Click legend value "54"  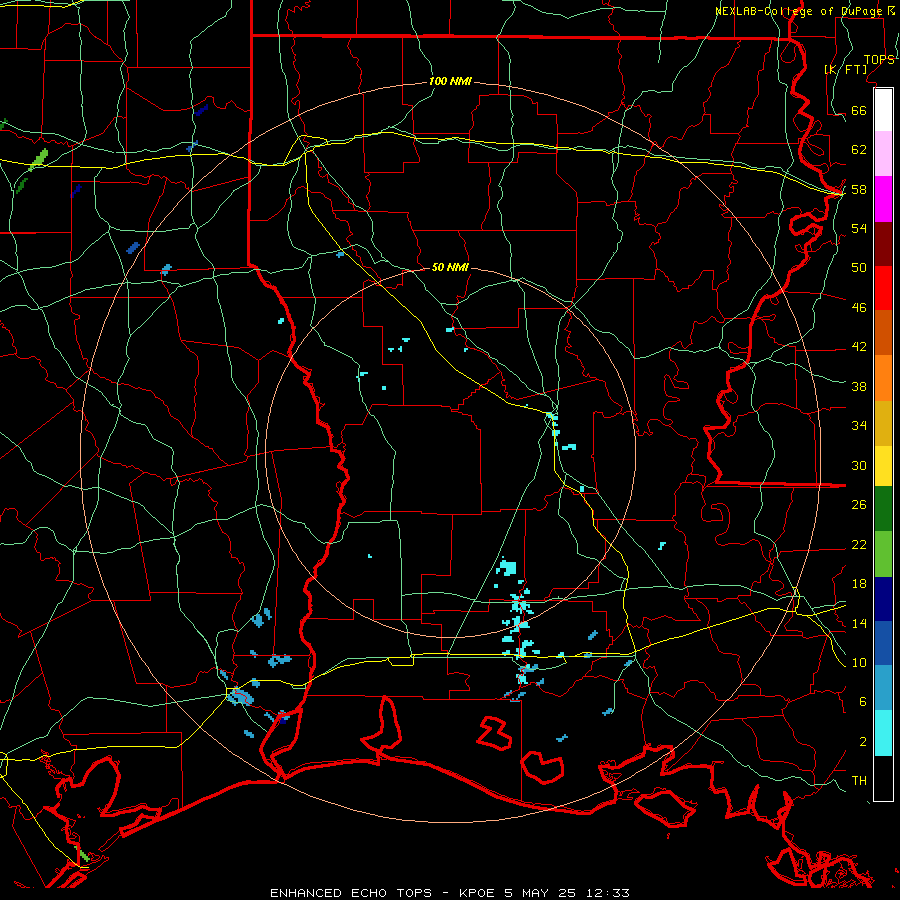point(859,228)
